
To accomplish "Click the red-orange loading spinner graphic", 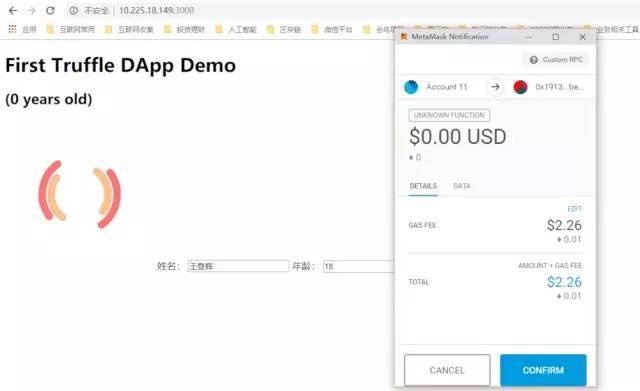I will [x=80, y=194].
